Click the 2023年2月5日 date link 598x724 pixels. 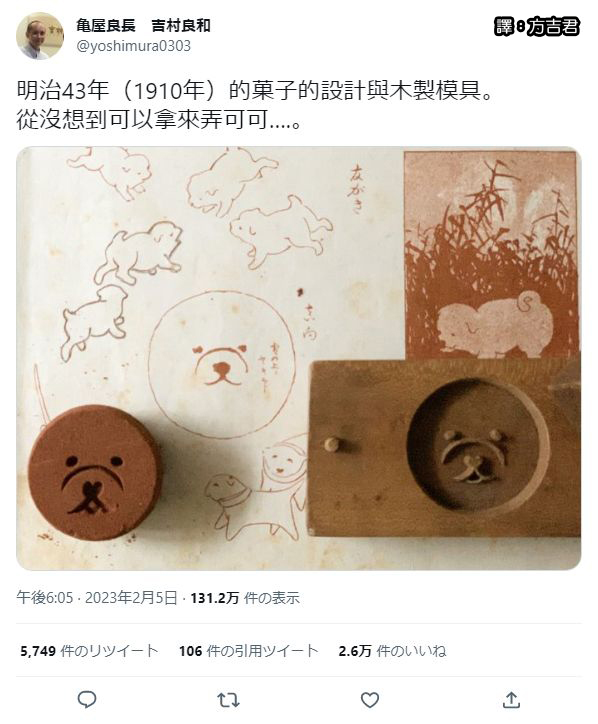(x=131, y=597)
